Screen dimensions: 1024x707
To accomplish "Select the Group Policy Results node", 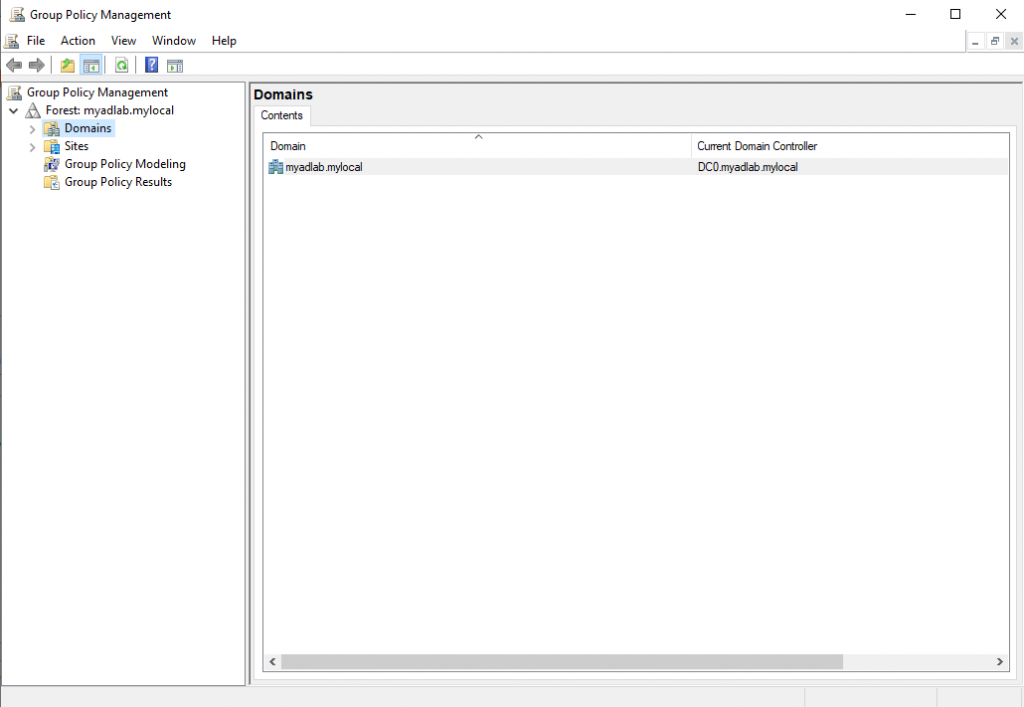I will (117, 182).
